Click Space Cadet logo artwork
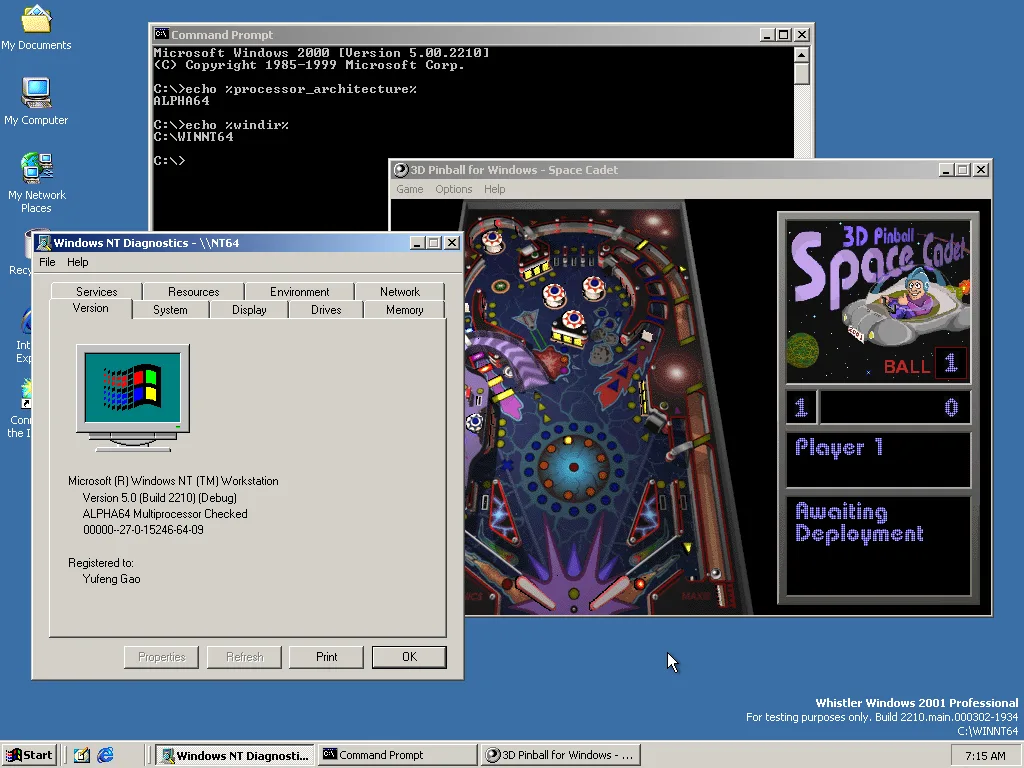This screenshot has height=768, width=1024. tap(878, 301)
